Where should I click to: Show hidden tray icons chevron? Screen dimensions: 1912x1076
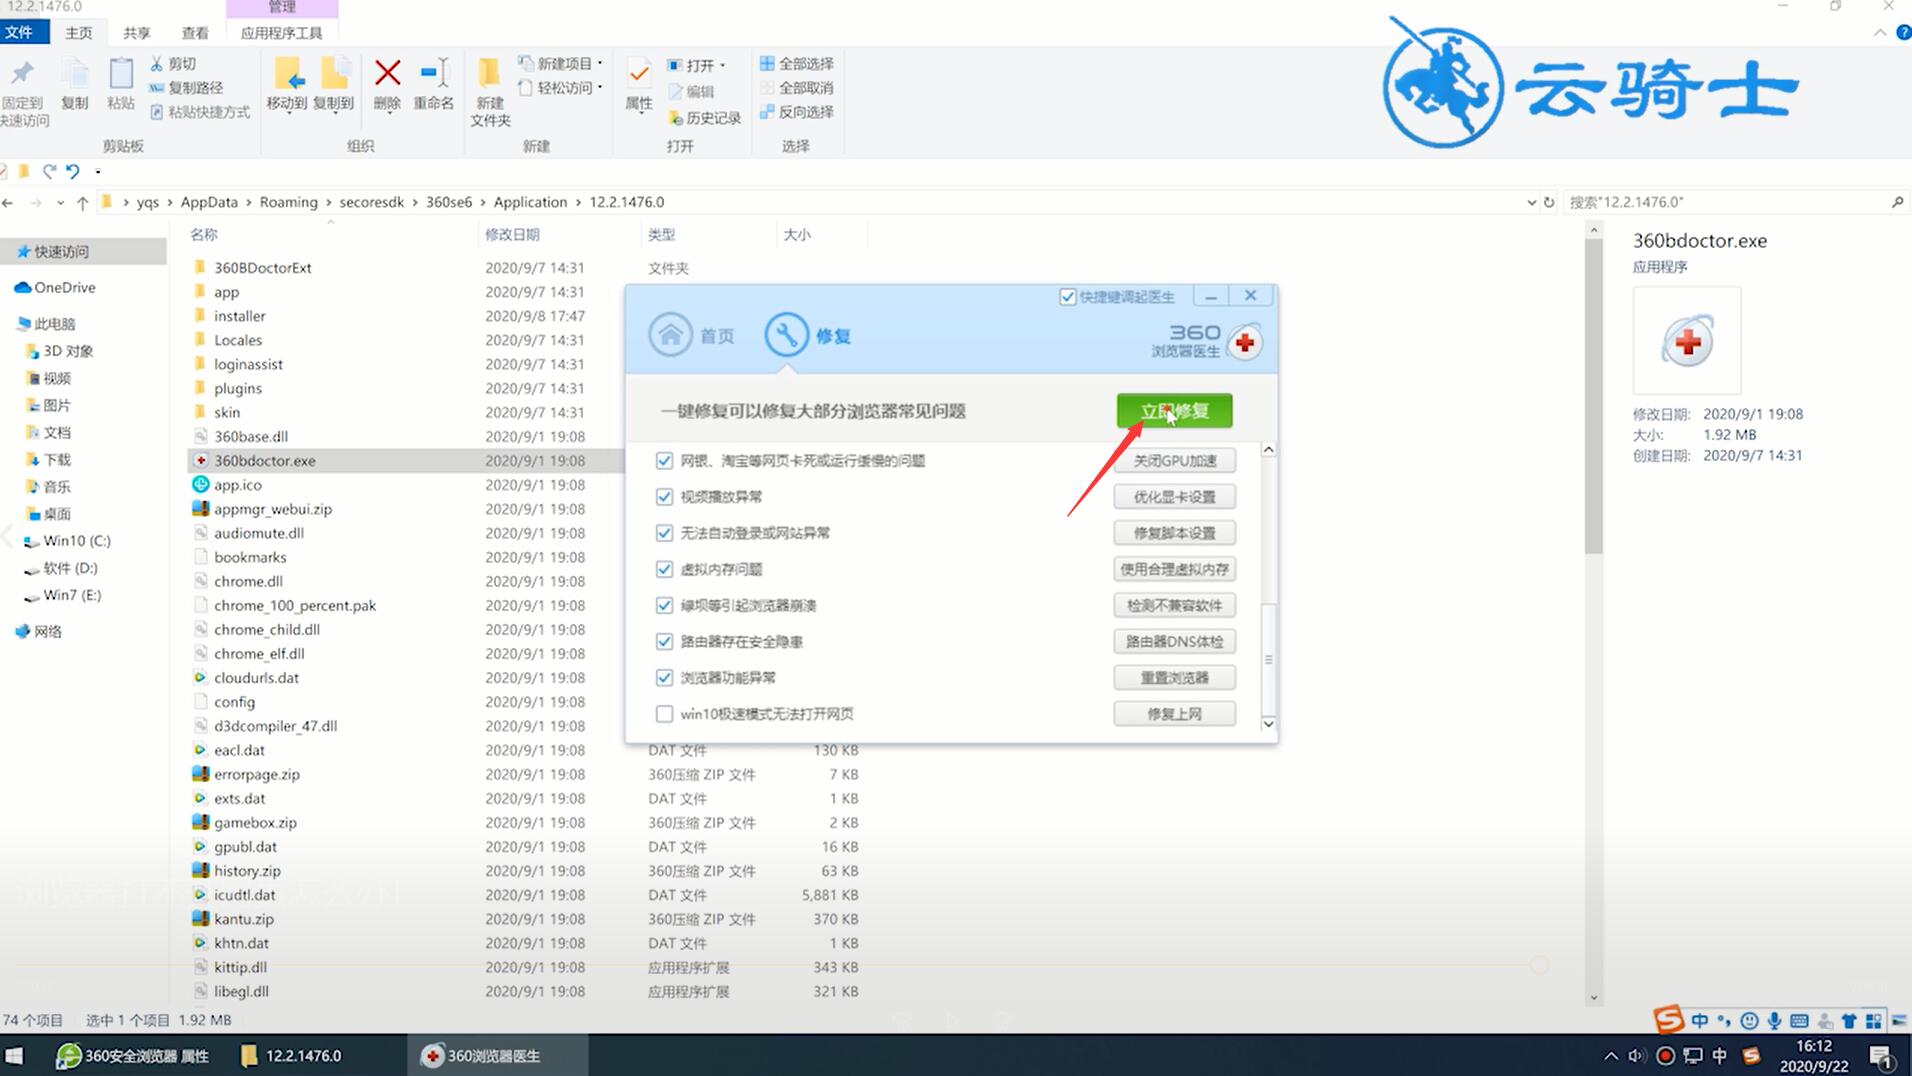[1610, 1055]
